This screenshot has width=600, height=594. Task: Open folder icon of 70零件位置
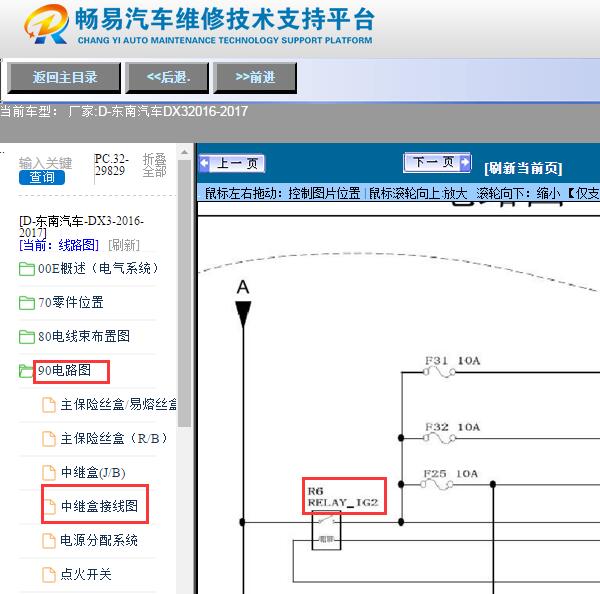[x=27, y=303]
